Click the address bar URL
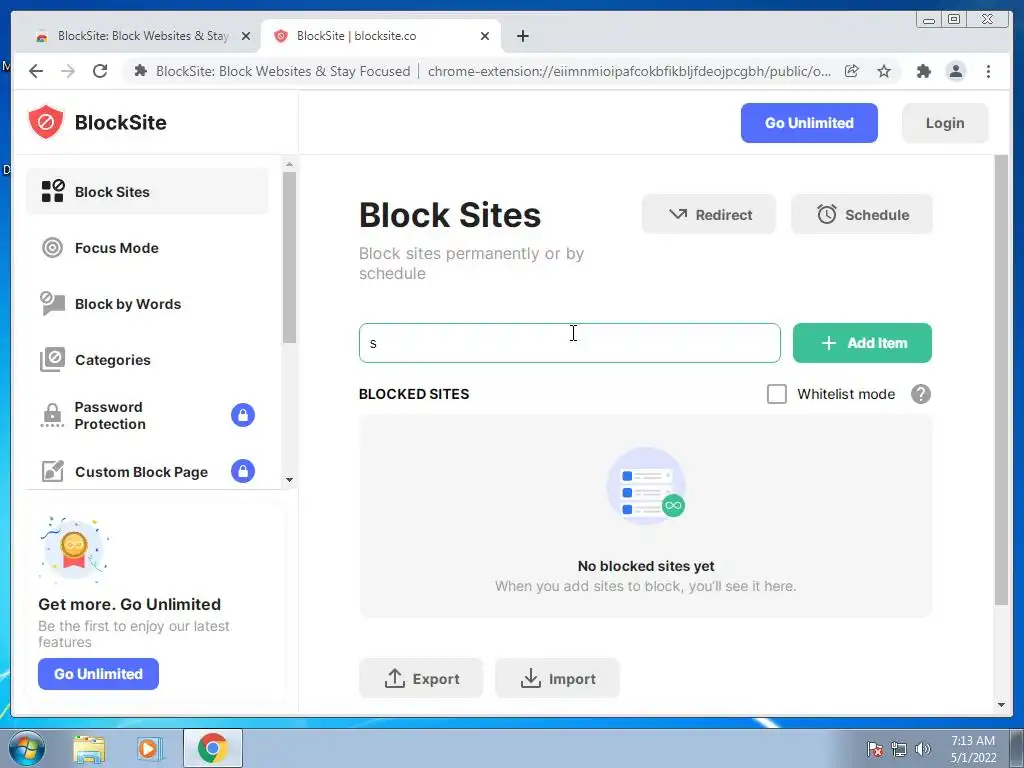1024x768 pixels. (629, 71)
